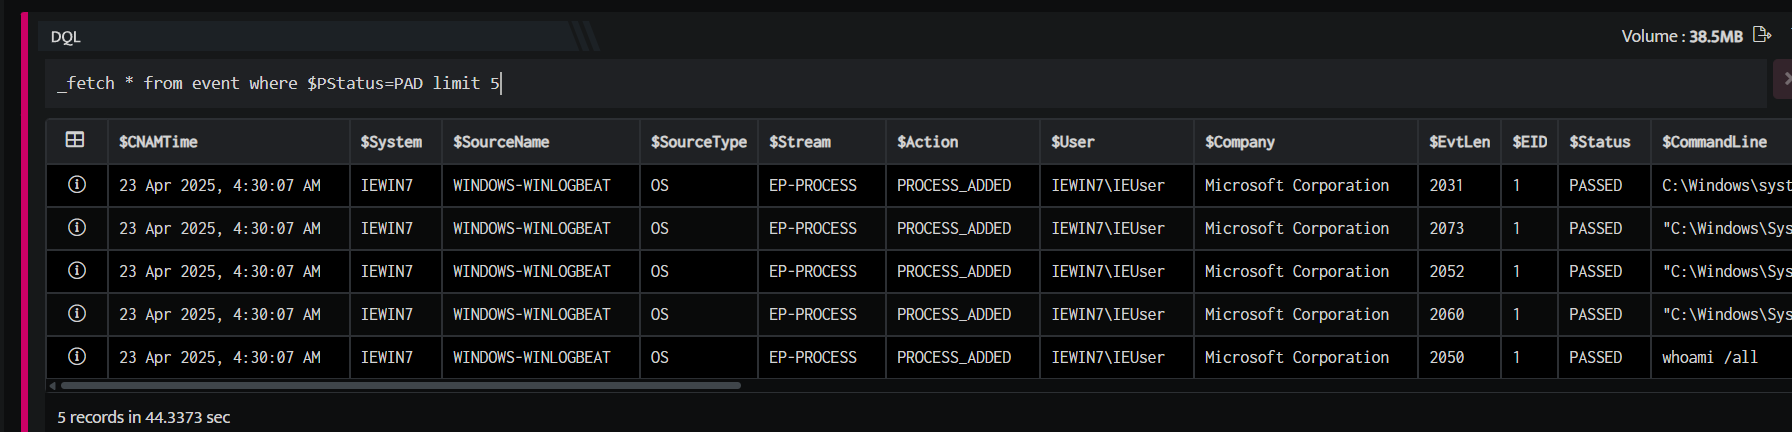The width and height of the screenshot is (1792, 432).
Task: Select the EvtLen value 2073
Action: point(1446,228)
